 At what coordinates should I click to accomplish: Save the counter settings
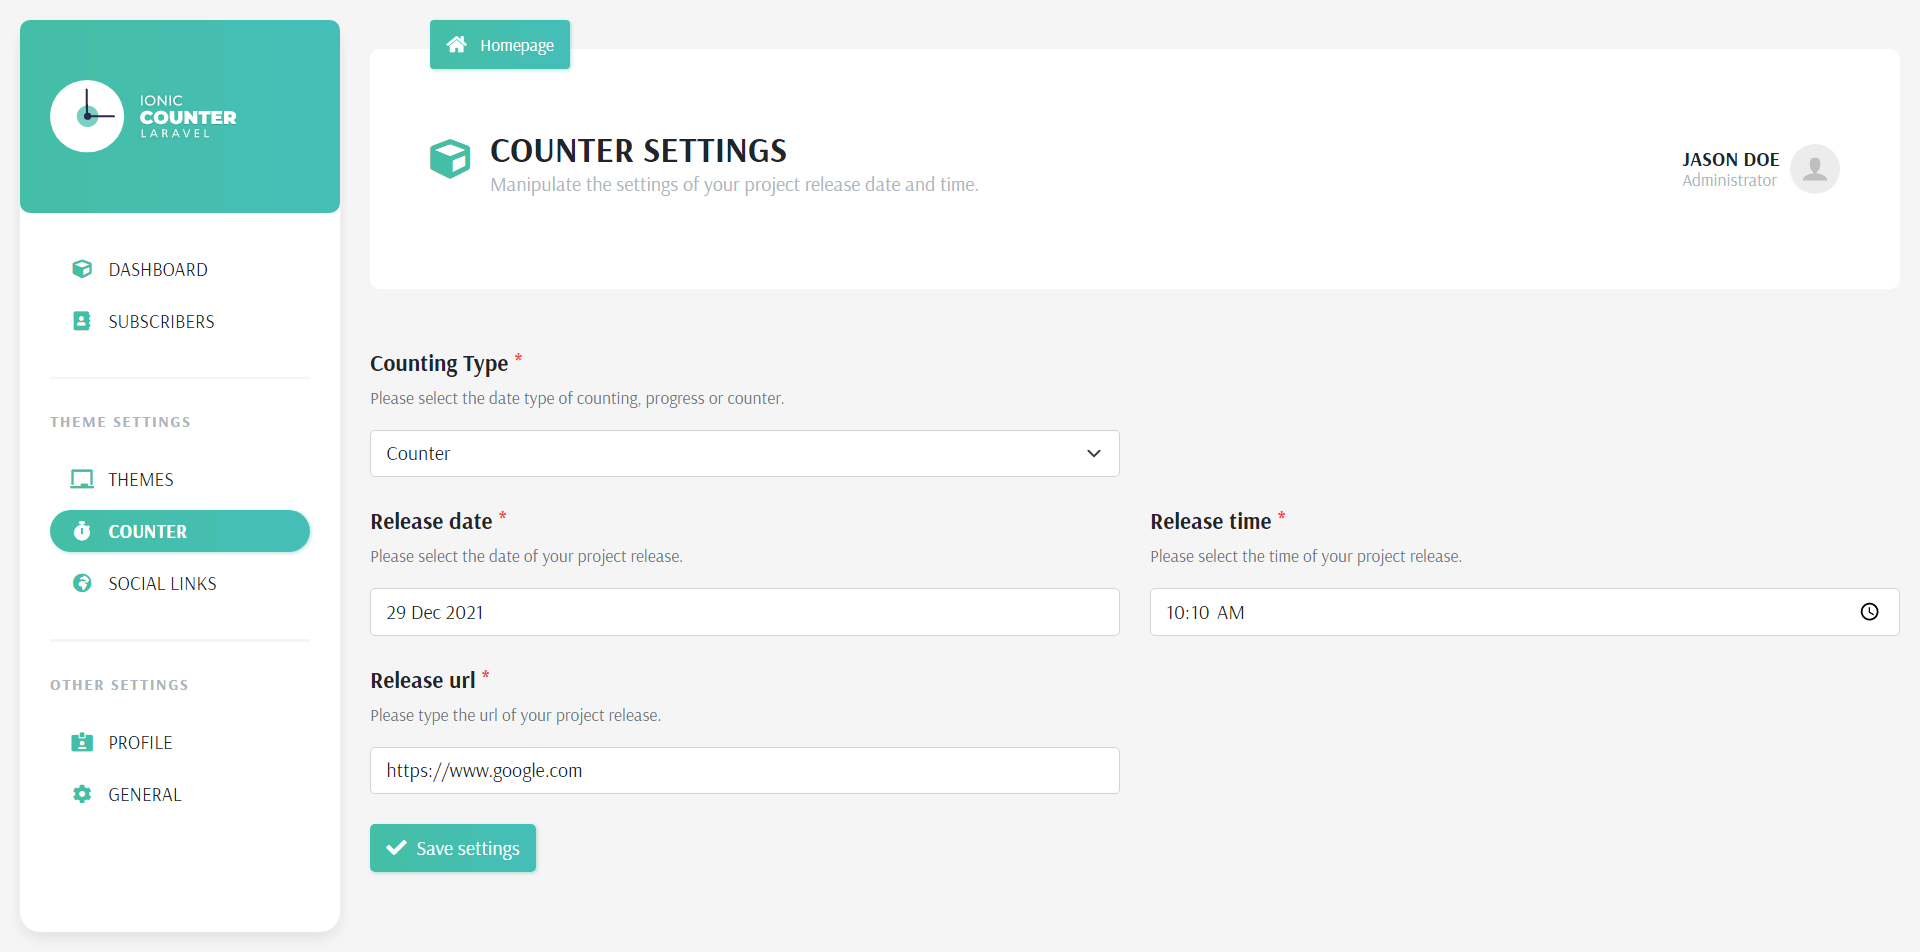pyautogui.click(x=453, y=848)
